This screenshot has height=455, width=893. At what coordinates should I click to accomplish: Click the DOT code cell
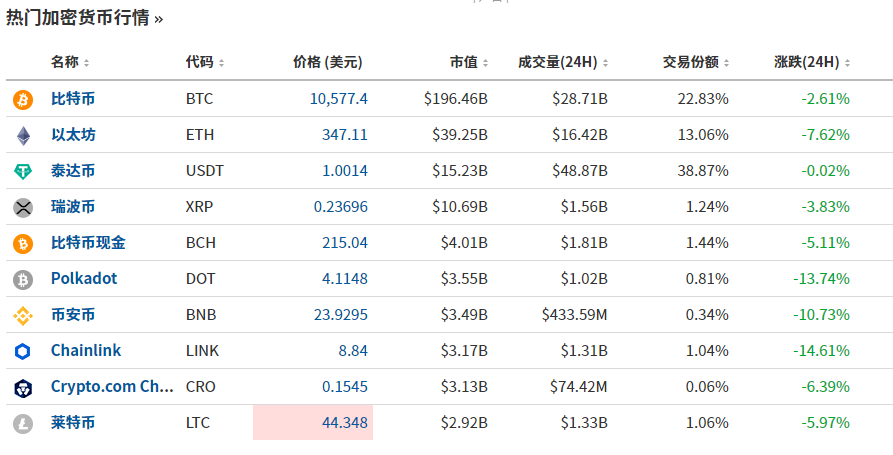pyautogui.click(x=200, y=278)
